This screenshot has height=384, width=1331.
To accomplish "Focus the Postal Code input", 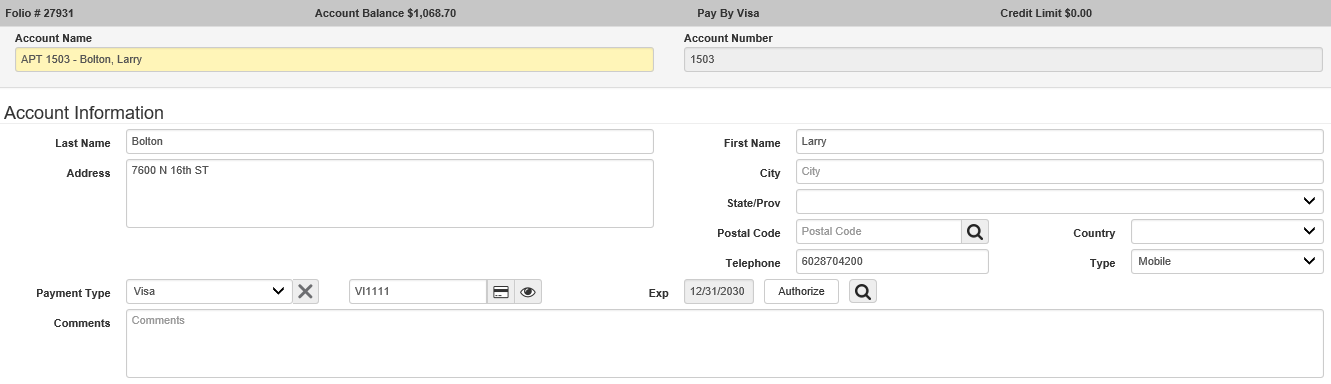I will point(879,232).
